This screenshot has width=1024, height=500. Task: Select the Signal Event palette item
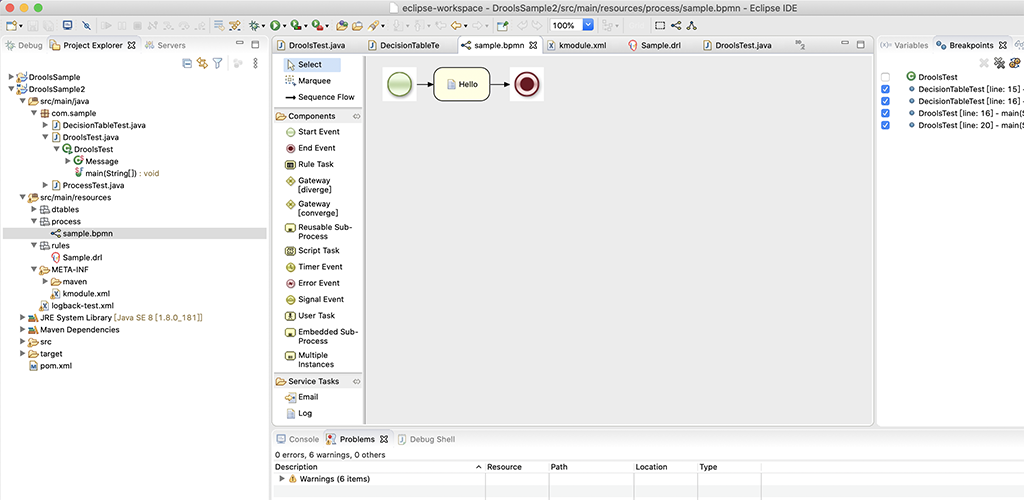tap(315, 300)
